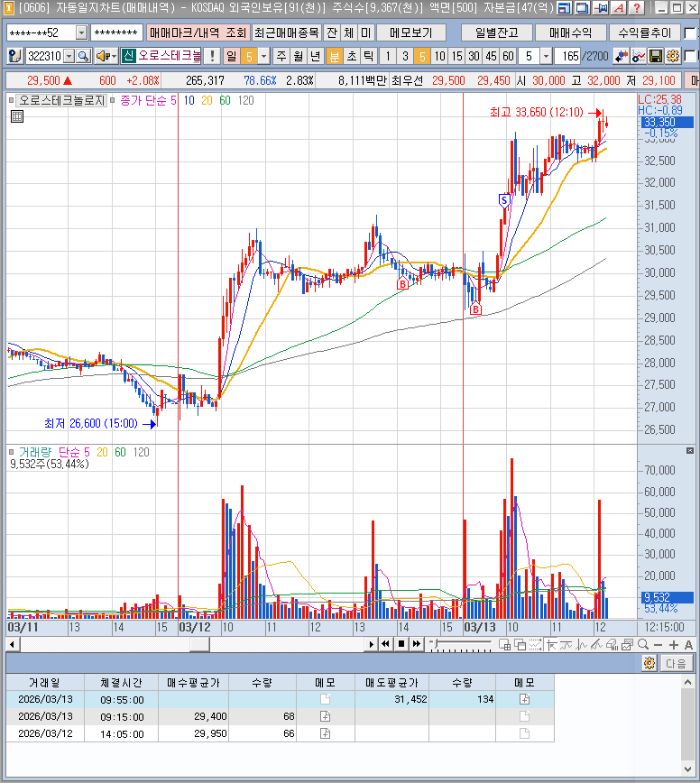This screenshot has height=783, width=700.
Task: Click the zoom magnifier icon below chart
Action: coord(643,645)
